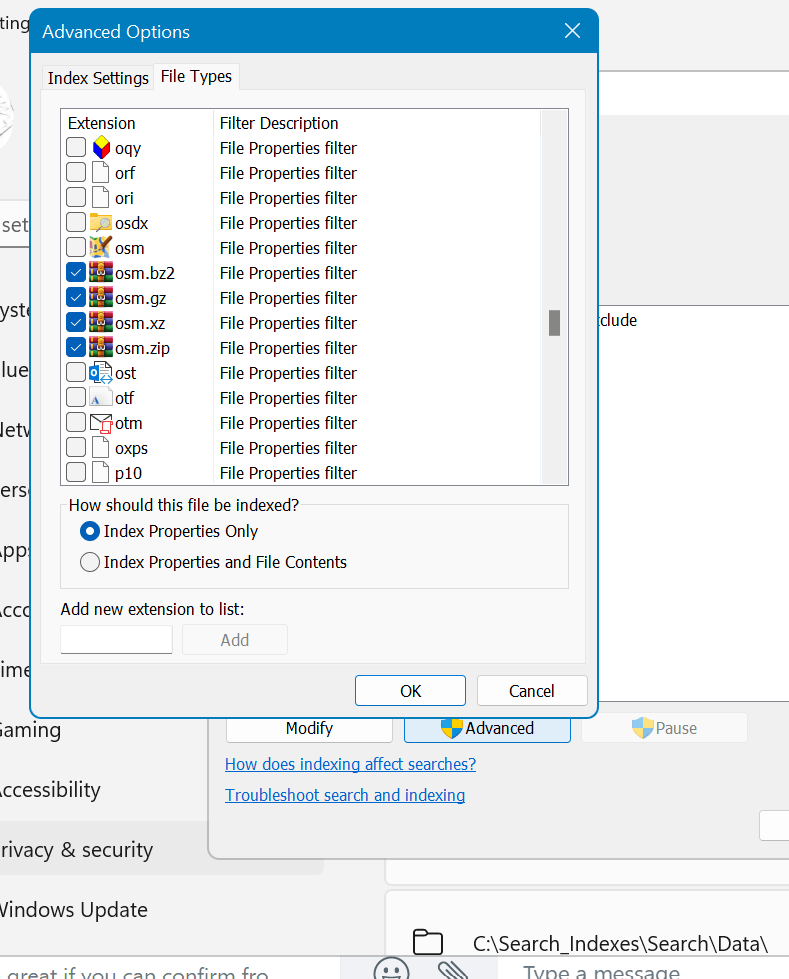789x979 pixels.
Task: Click Modify in Indexing Options window
Action: [x=309, y=729]
